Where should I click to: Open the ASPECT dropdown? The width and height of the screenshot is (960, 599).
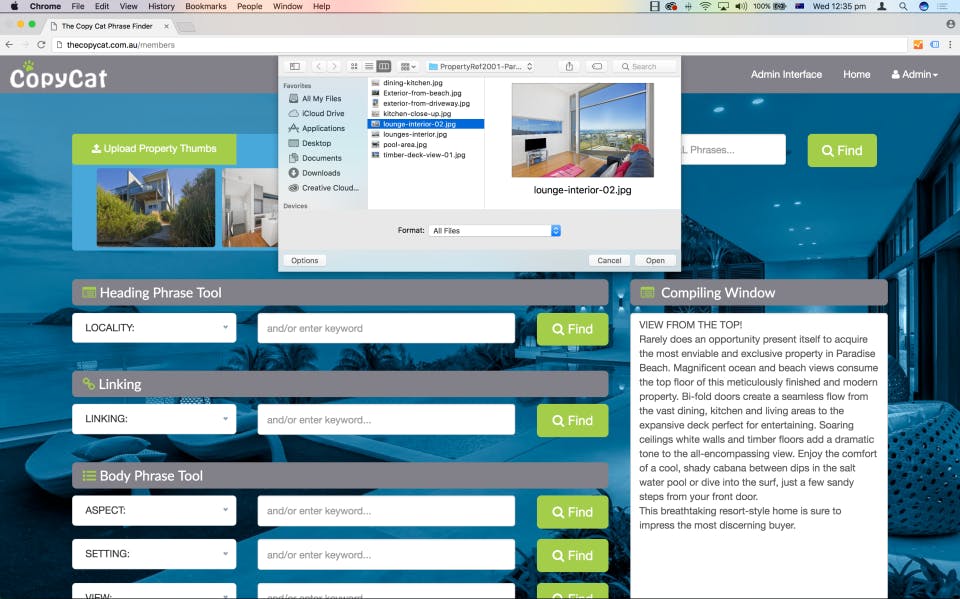pos(154,510)
